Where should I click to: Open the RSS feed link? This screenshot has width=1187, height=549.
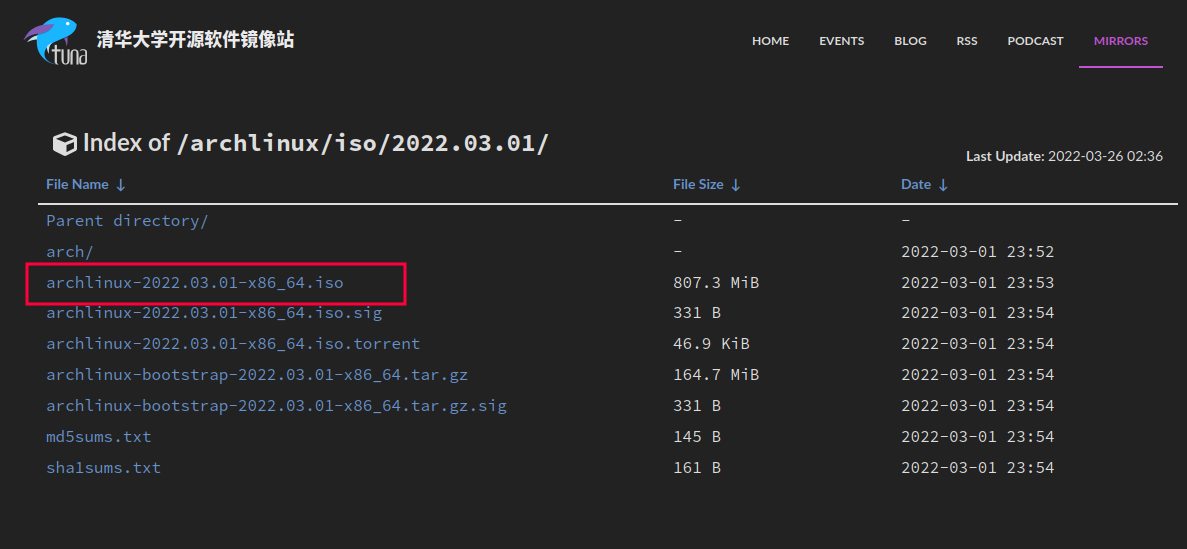pyautogui.click(x=966, y=41)
